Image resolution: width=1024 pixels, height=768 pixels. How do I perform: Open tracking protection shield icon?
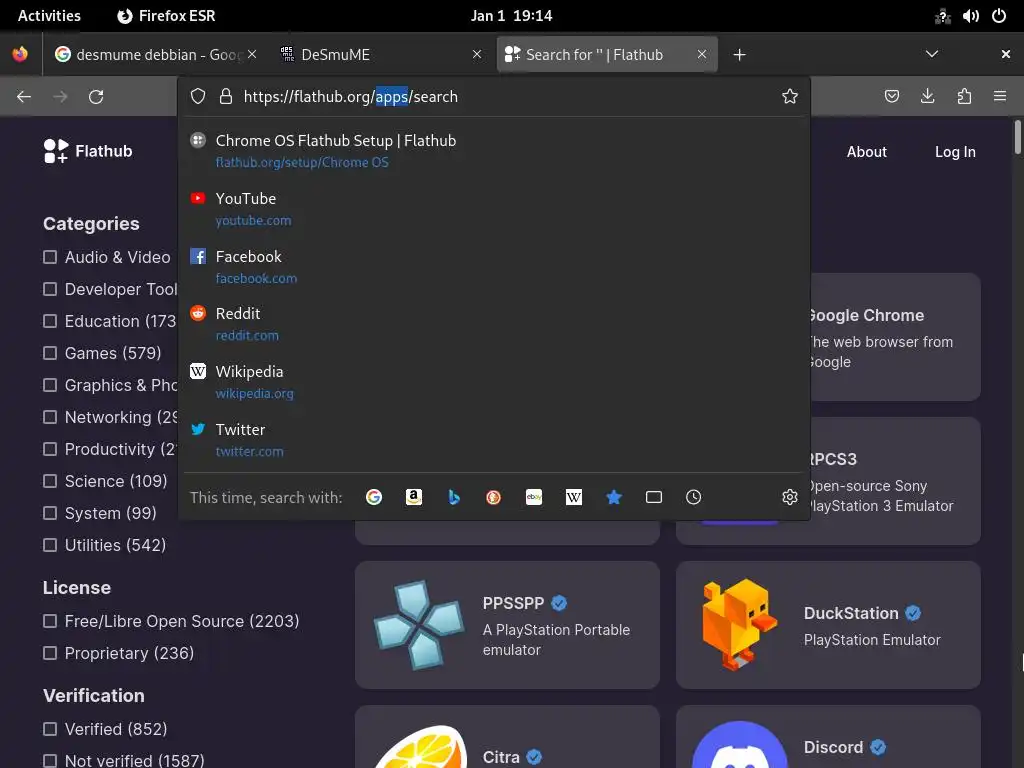pyautogui.click(x=198, y=97)
